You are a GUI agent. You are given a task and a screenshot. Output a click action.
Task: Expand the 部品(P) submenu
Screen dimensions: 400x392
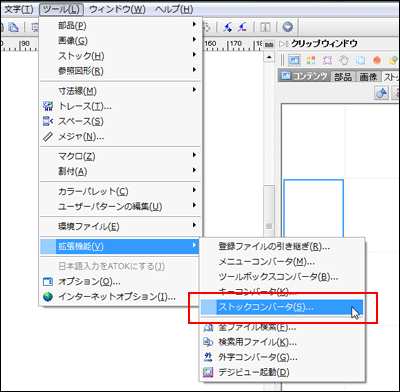pos(121,25)
